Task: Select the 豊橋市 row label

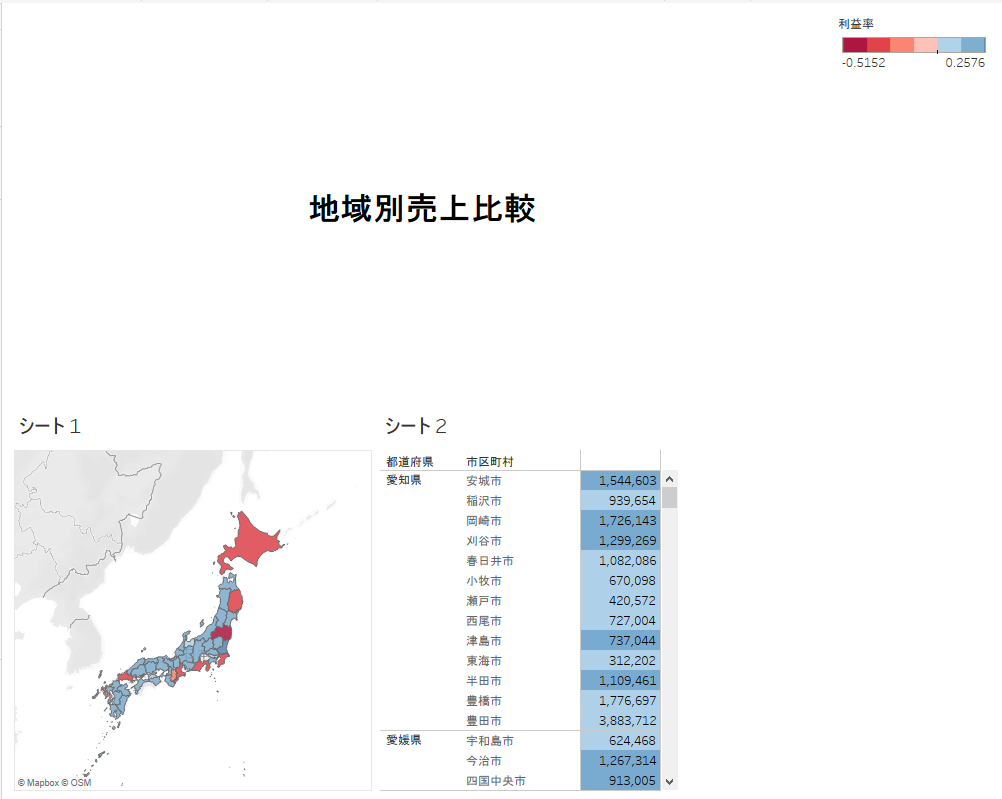Action: pyautogui.click(x=484, y=701)
